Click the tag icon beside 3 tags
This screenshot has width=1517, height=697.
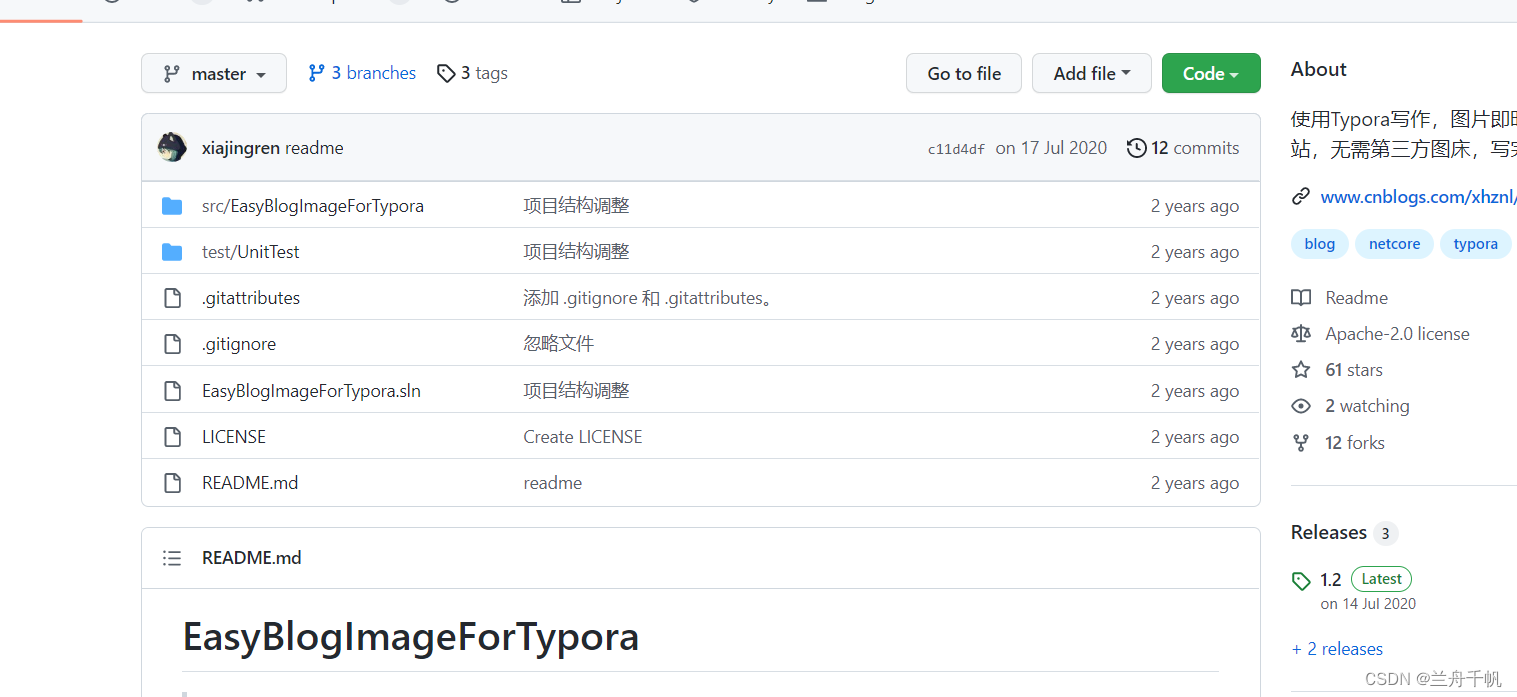click(446, 73)
